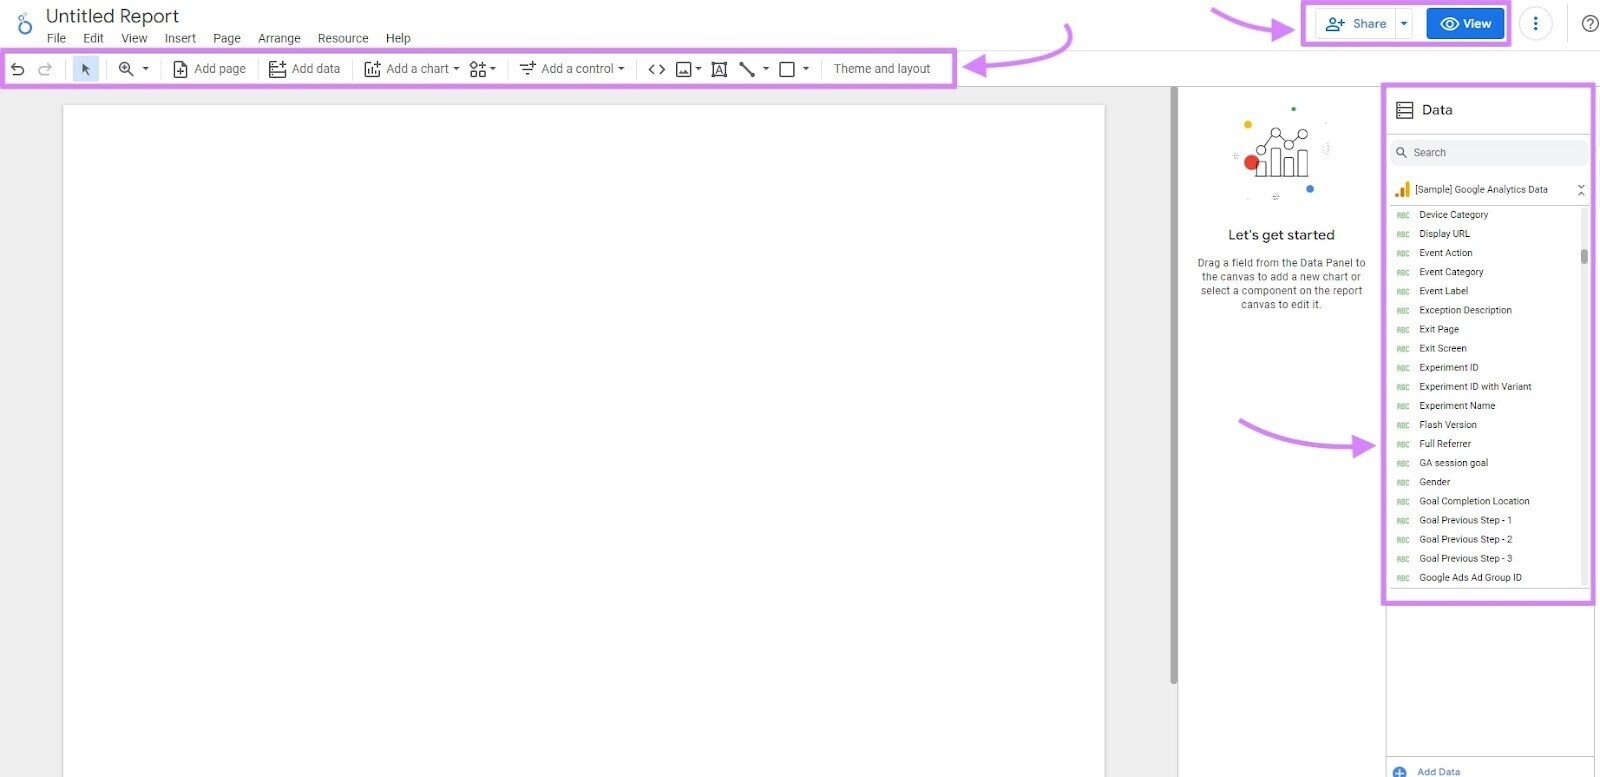Insert a text box
The image size is (1600, 777).
[x=719, y=69]
